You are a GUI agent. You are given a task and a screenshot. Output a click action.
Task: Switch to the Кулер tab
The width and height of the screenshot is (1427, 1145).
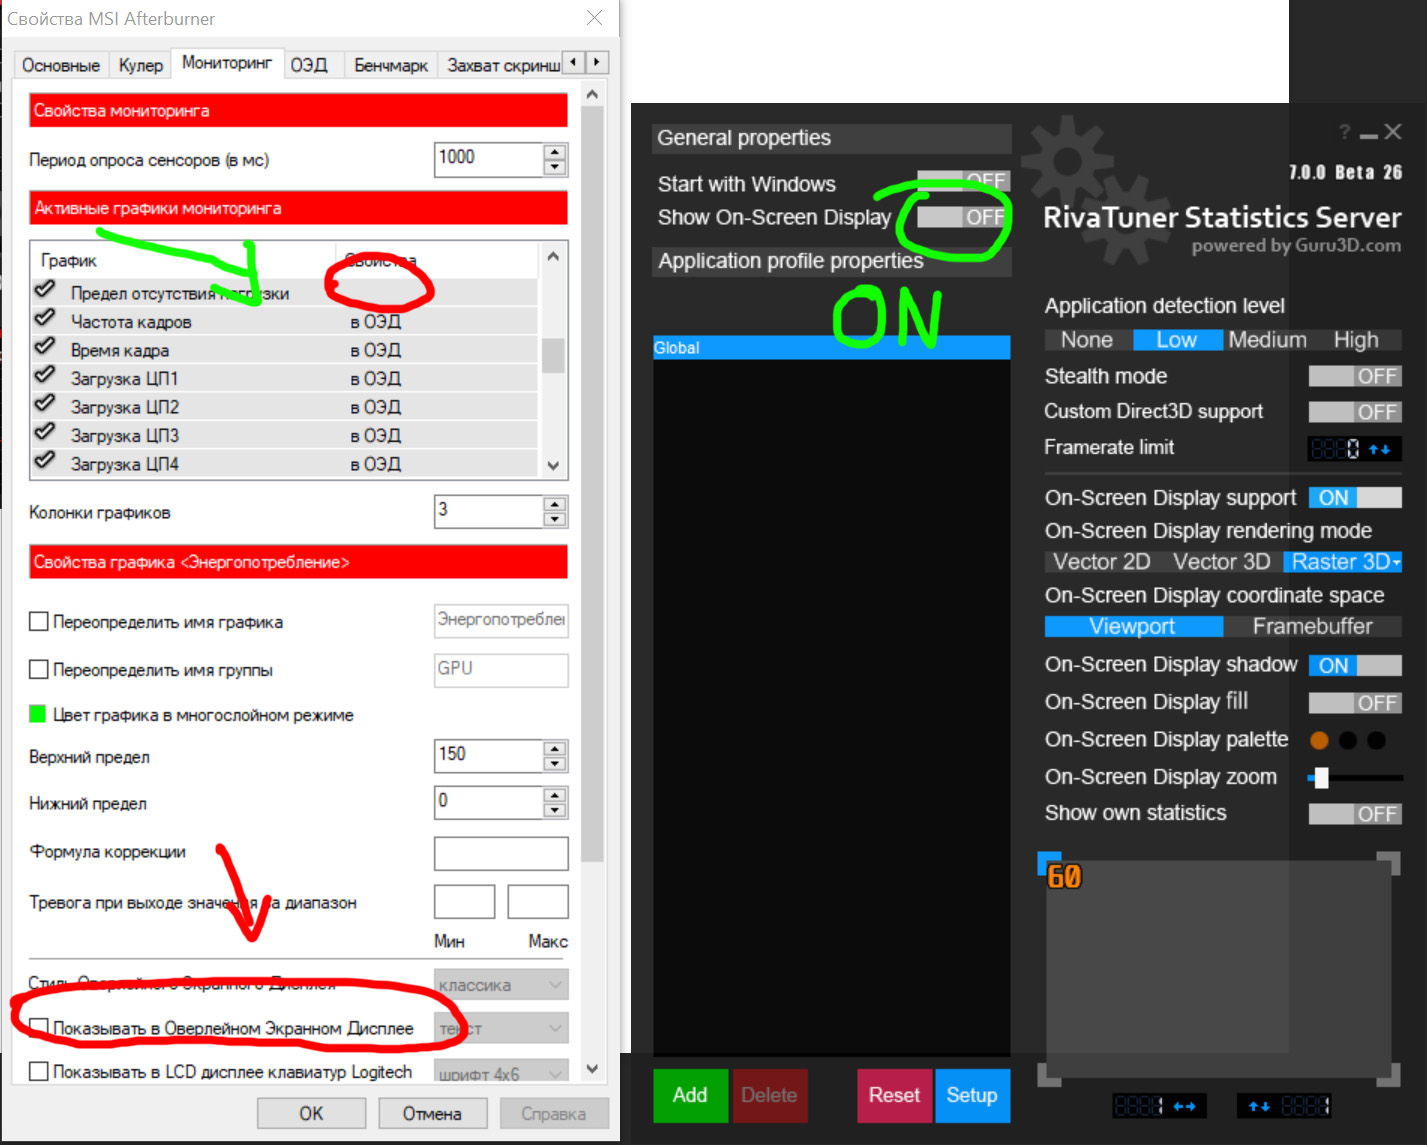(141, 65)
